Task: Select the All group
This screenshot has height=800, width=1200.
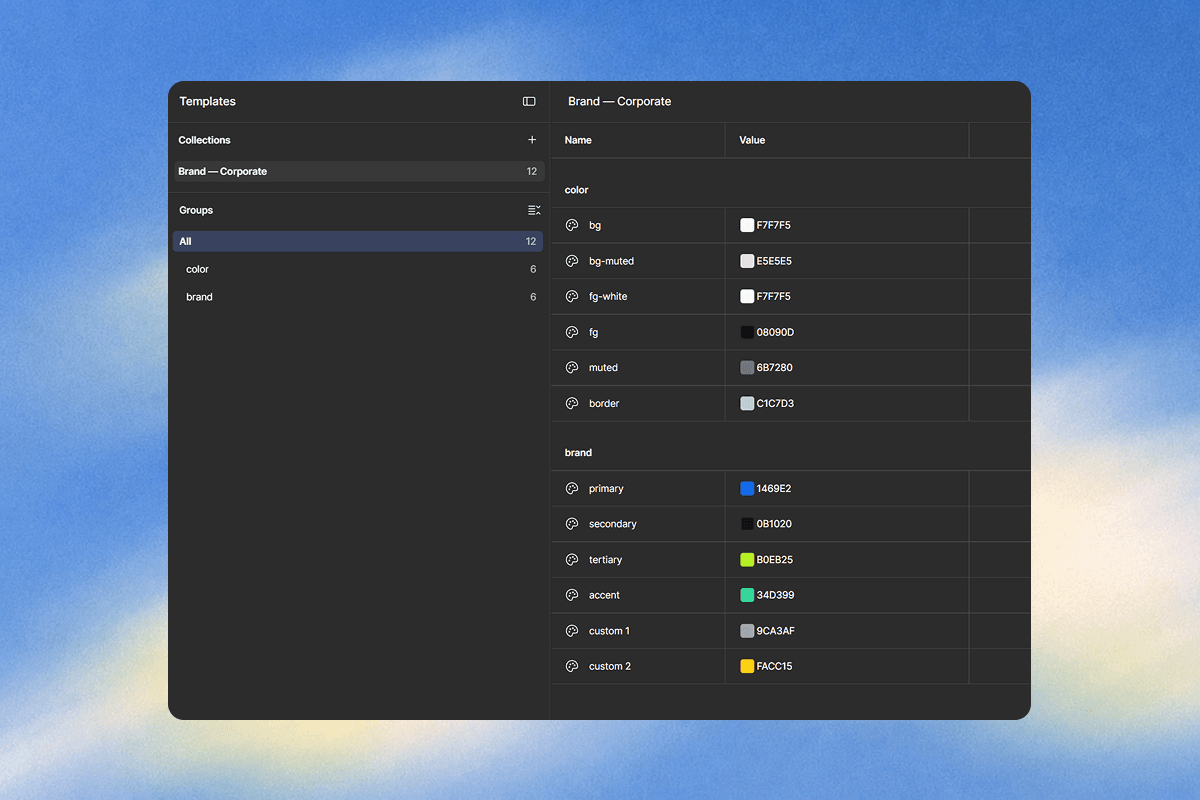Action: click(x=358, y=241)
